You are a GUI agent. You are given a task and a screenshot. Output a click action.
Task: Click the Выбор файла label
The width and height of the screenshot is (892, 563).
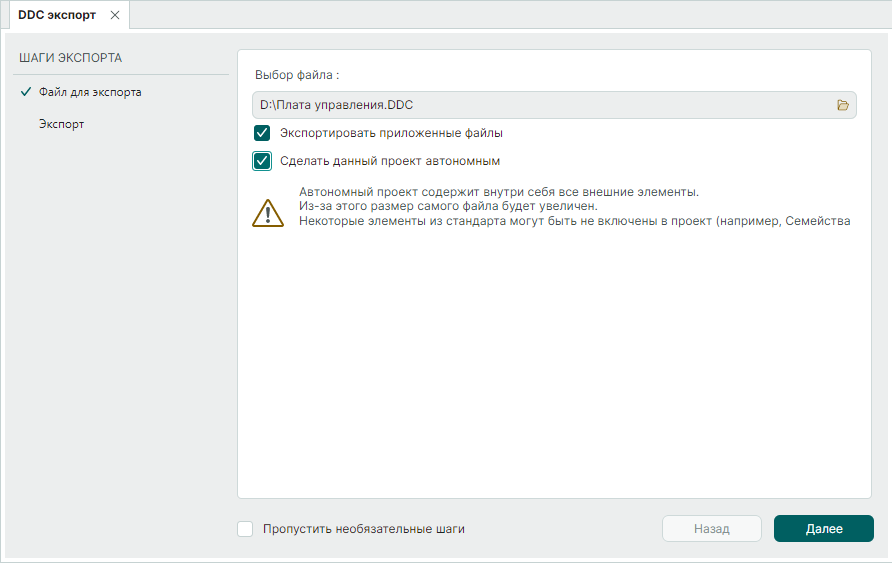[297, 74]
